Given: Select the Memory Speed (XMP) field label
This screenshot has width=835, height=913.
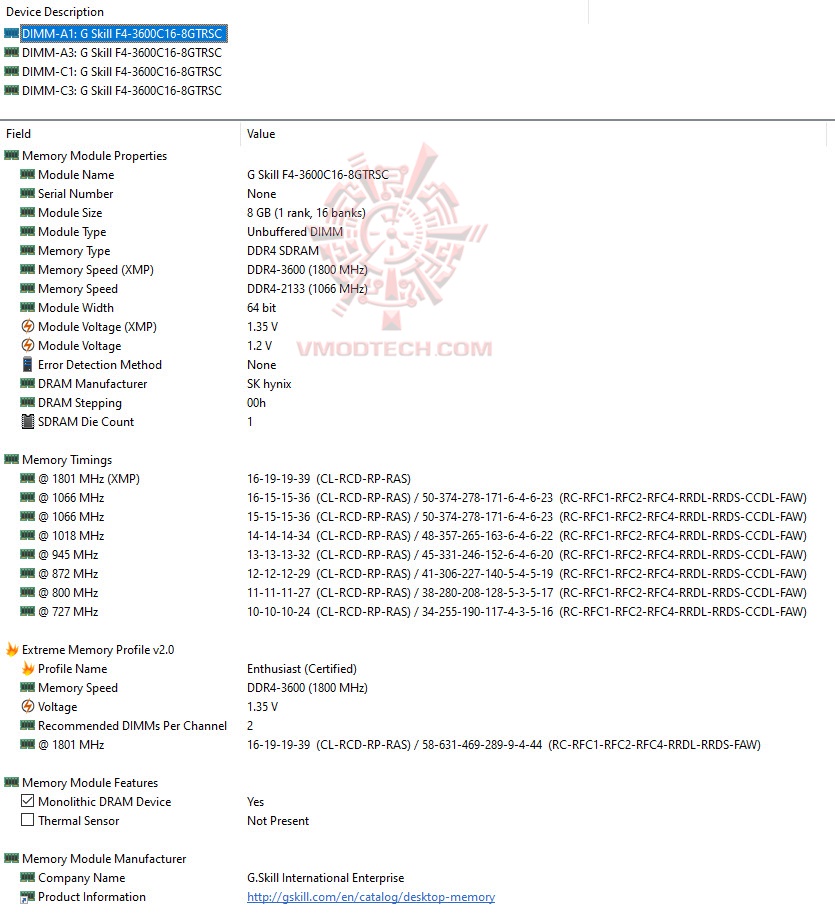Looking at the screenshot, I should (96, 270).
